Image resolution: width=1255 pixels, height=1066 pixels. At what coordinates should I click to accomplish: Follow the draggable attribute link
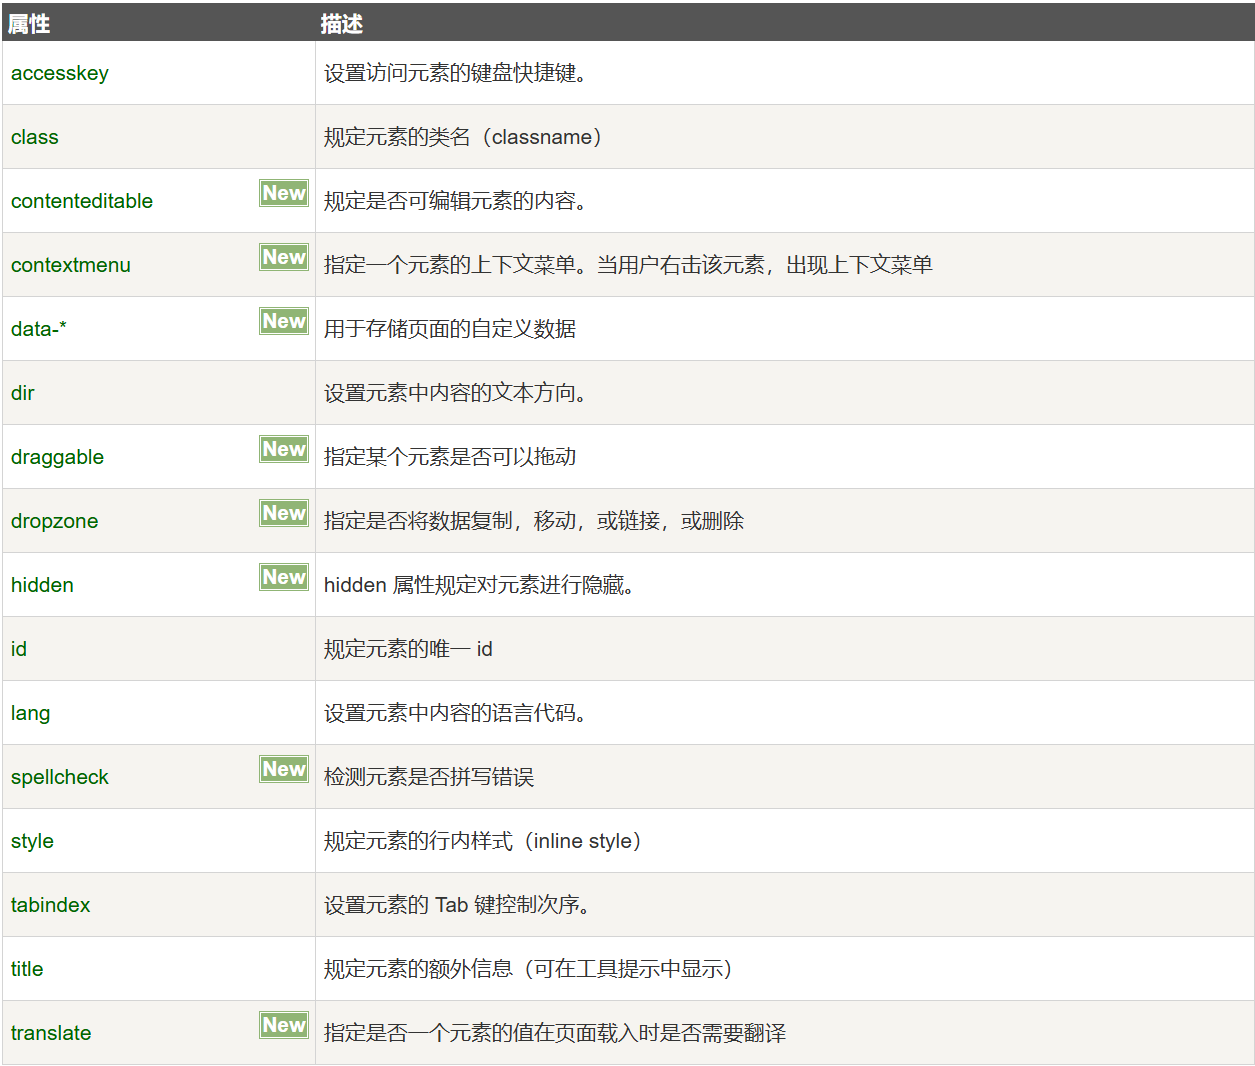(58, 457)
